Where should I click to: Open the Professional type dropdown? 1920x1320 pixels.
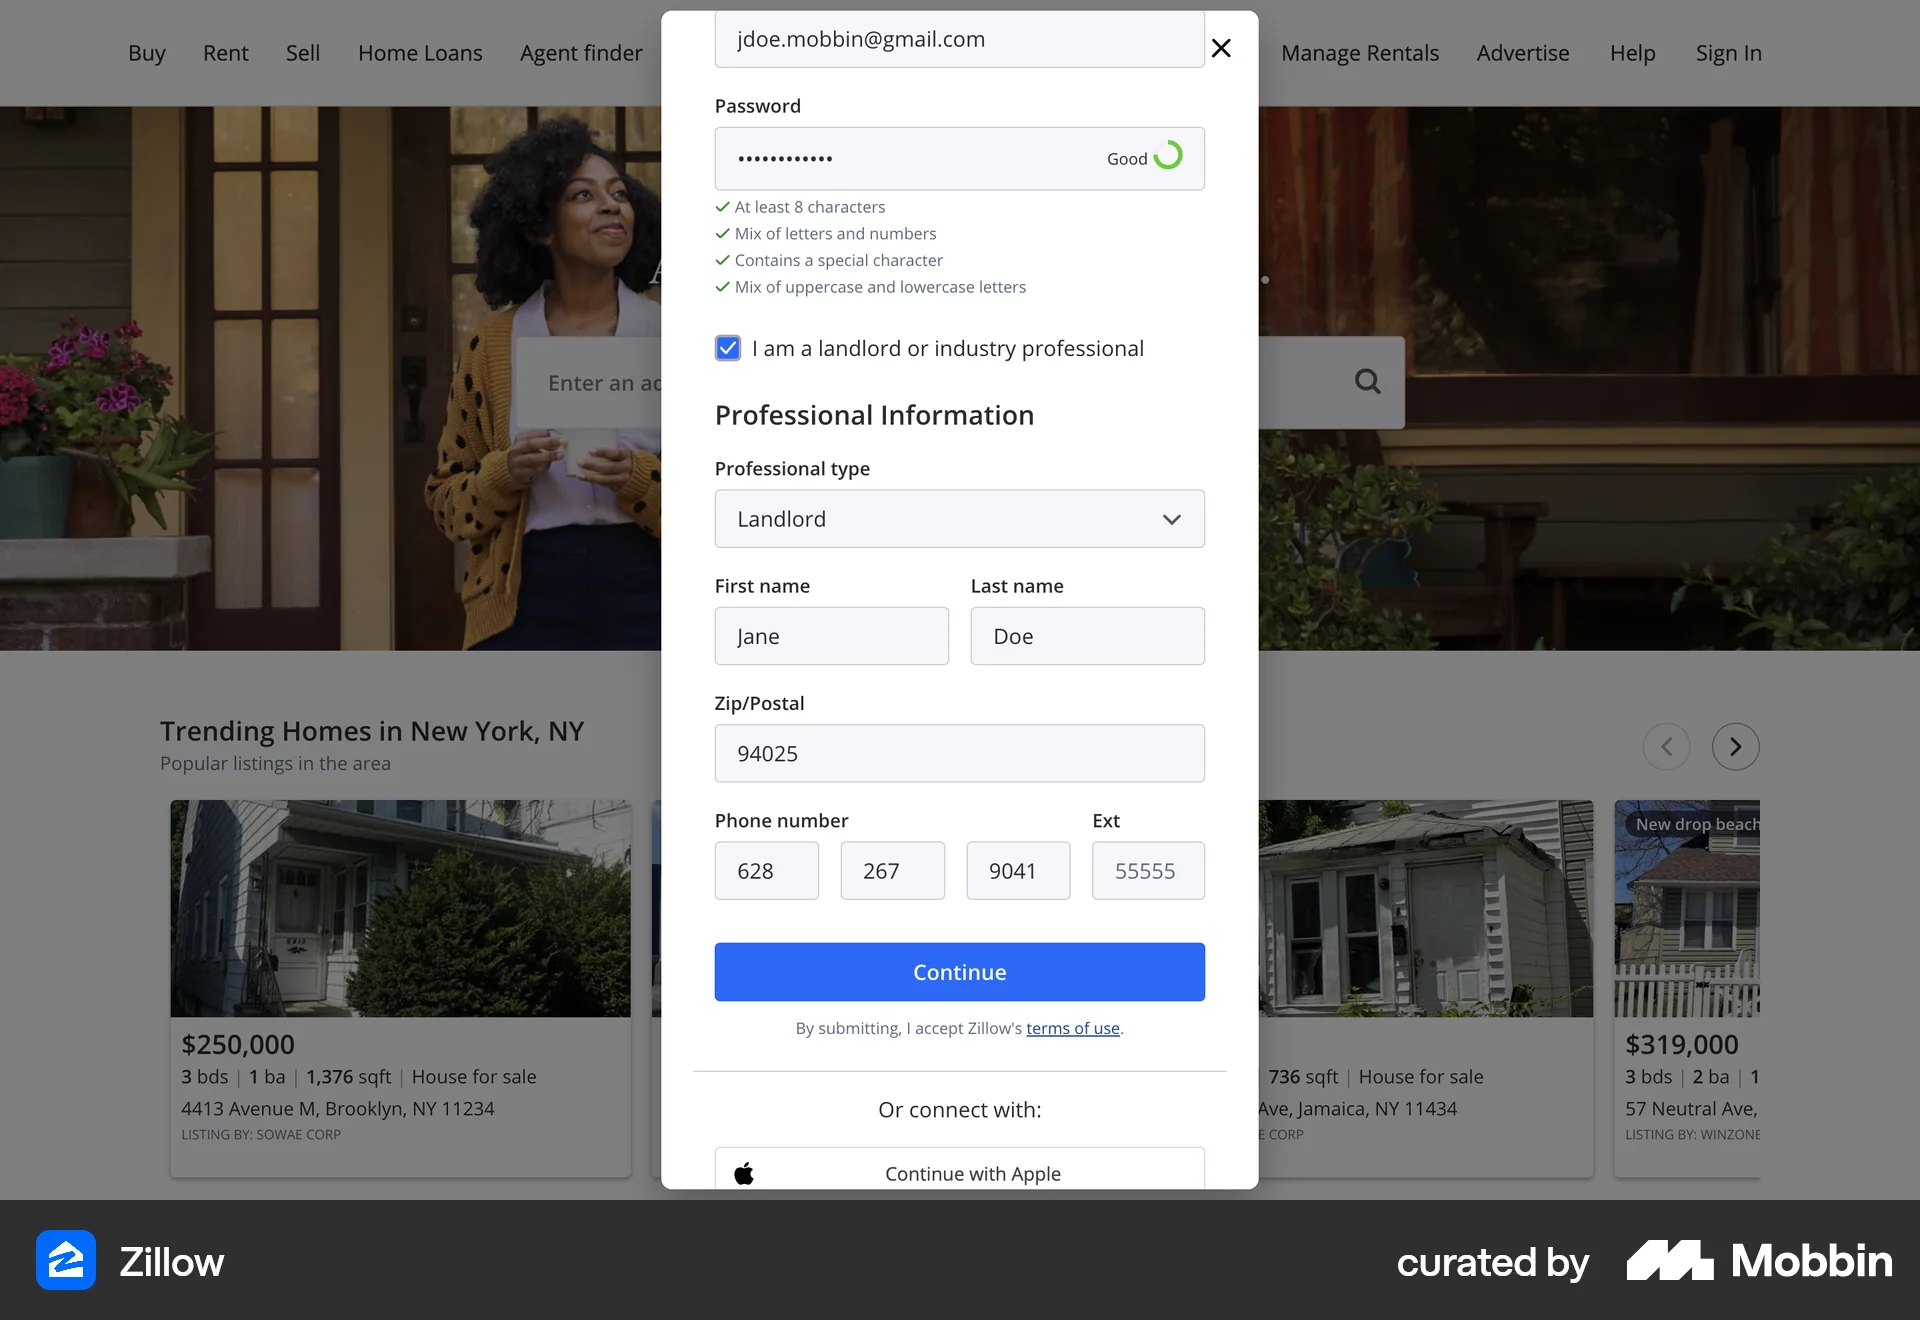click(959, 519)
